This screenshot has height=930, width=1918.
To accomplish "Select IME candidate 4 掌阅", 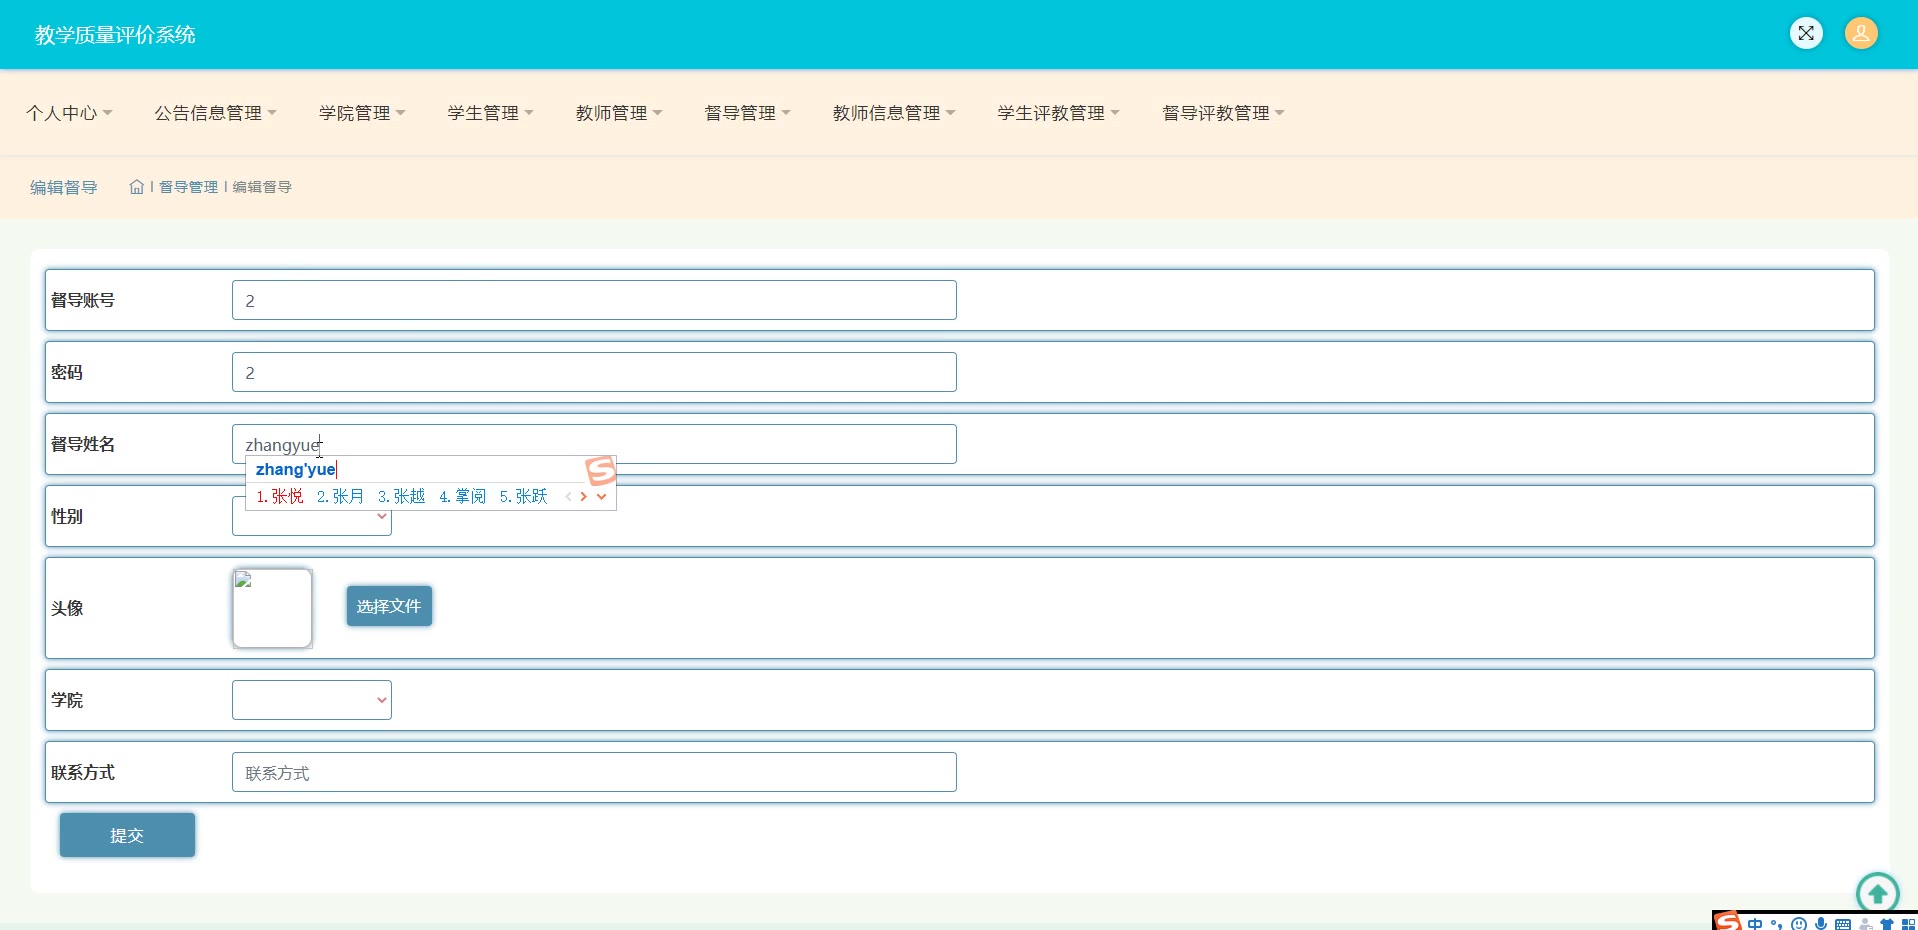I will (x=462, y=496).
